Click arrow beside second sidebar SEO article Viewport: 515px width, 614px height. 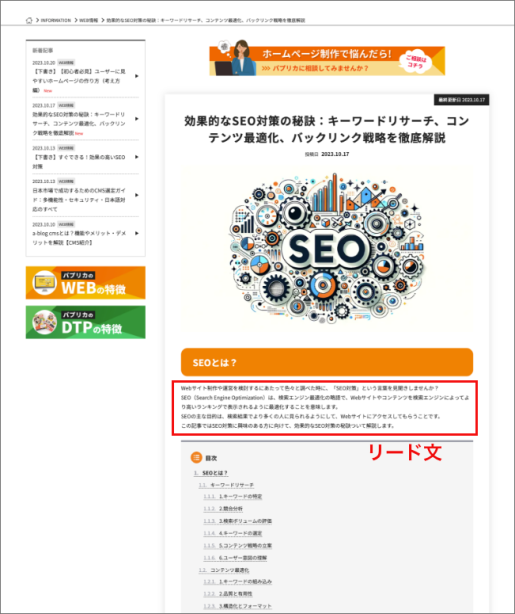tap(137, 119)
